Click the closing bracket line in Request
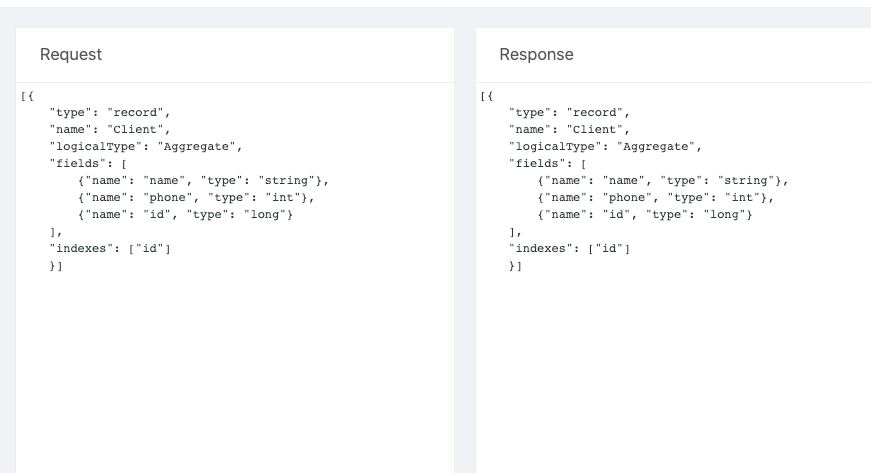This screenshot has width=871, height=473. [56, 266]
